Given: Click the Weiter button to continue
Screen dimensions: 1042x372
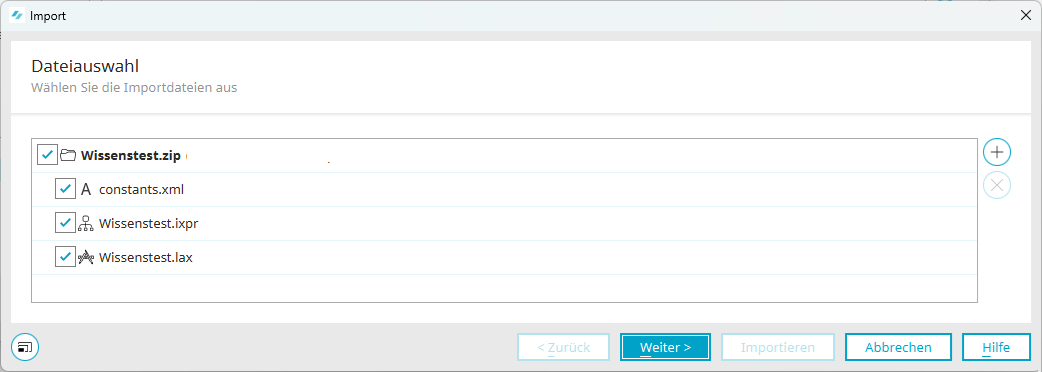Looking at the screenshot, I should (665, 347).
